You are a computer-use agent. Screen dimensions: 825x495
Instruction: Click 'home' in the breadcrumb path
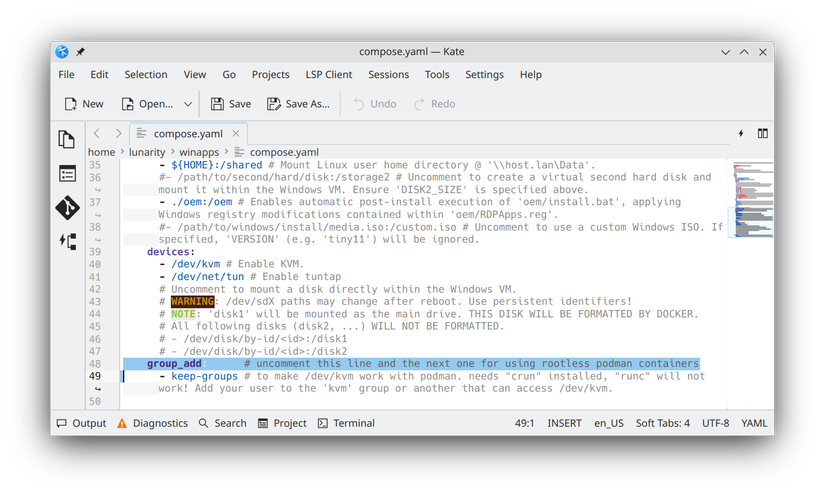(x=102, y=152)
